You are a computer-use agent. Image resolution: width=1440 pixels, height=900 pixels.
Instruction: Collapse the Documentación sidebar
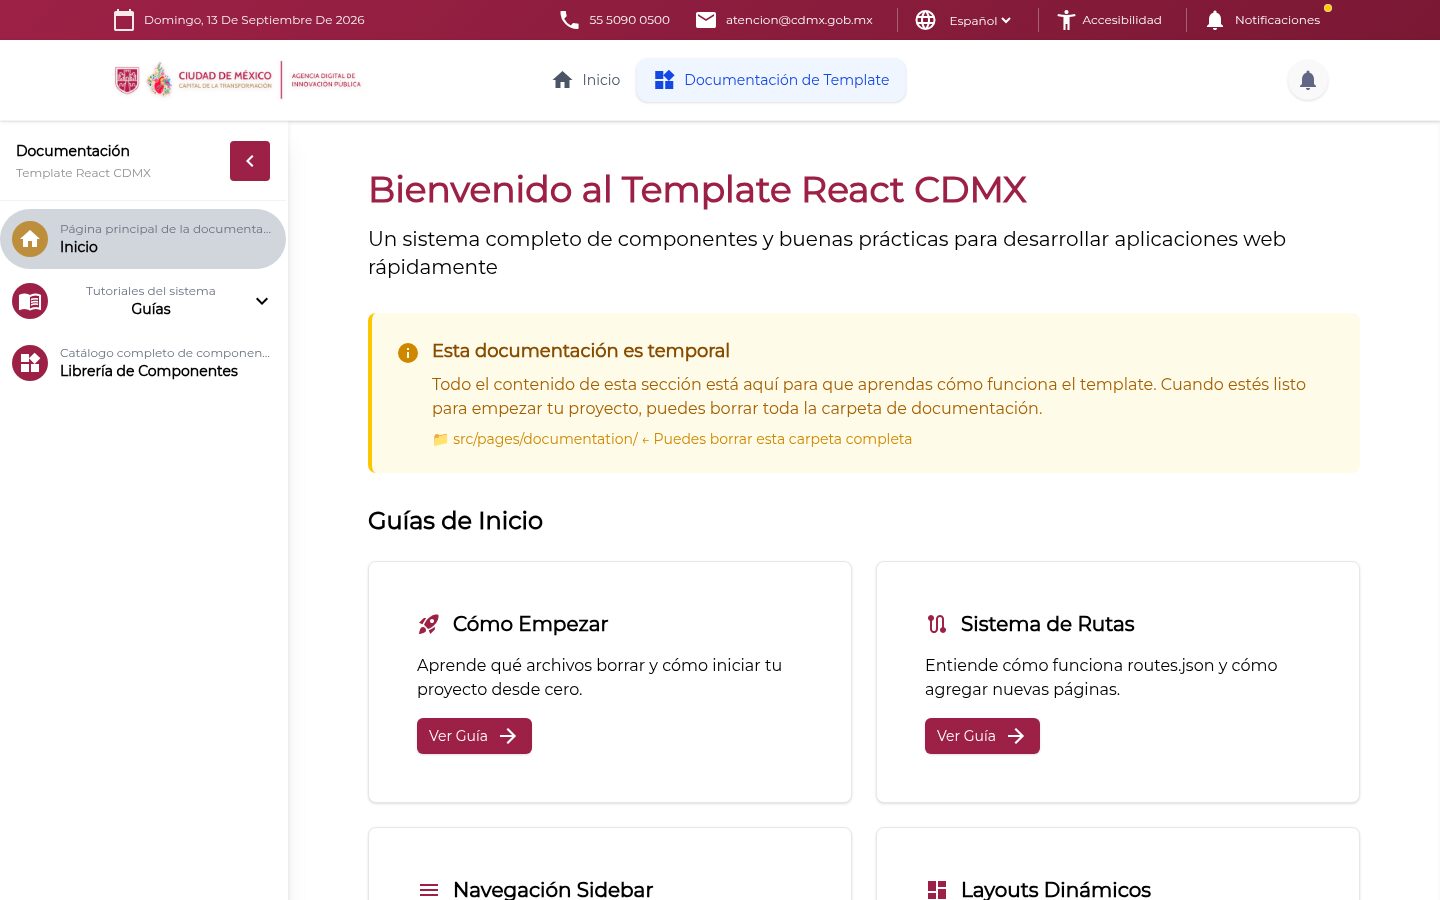pyautogui.click(x=250, y=161)
